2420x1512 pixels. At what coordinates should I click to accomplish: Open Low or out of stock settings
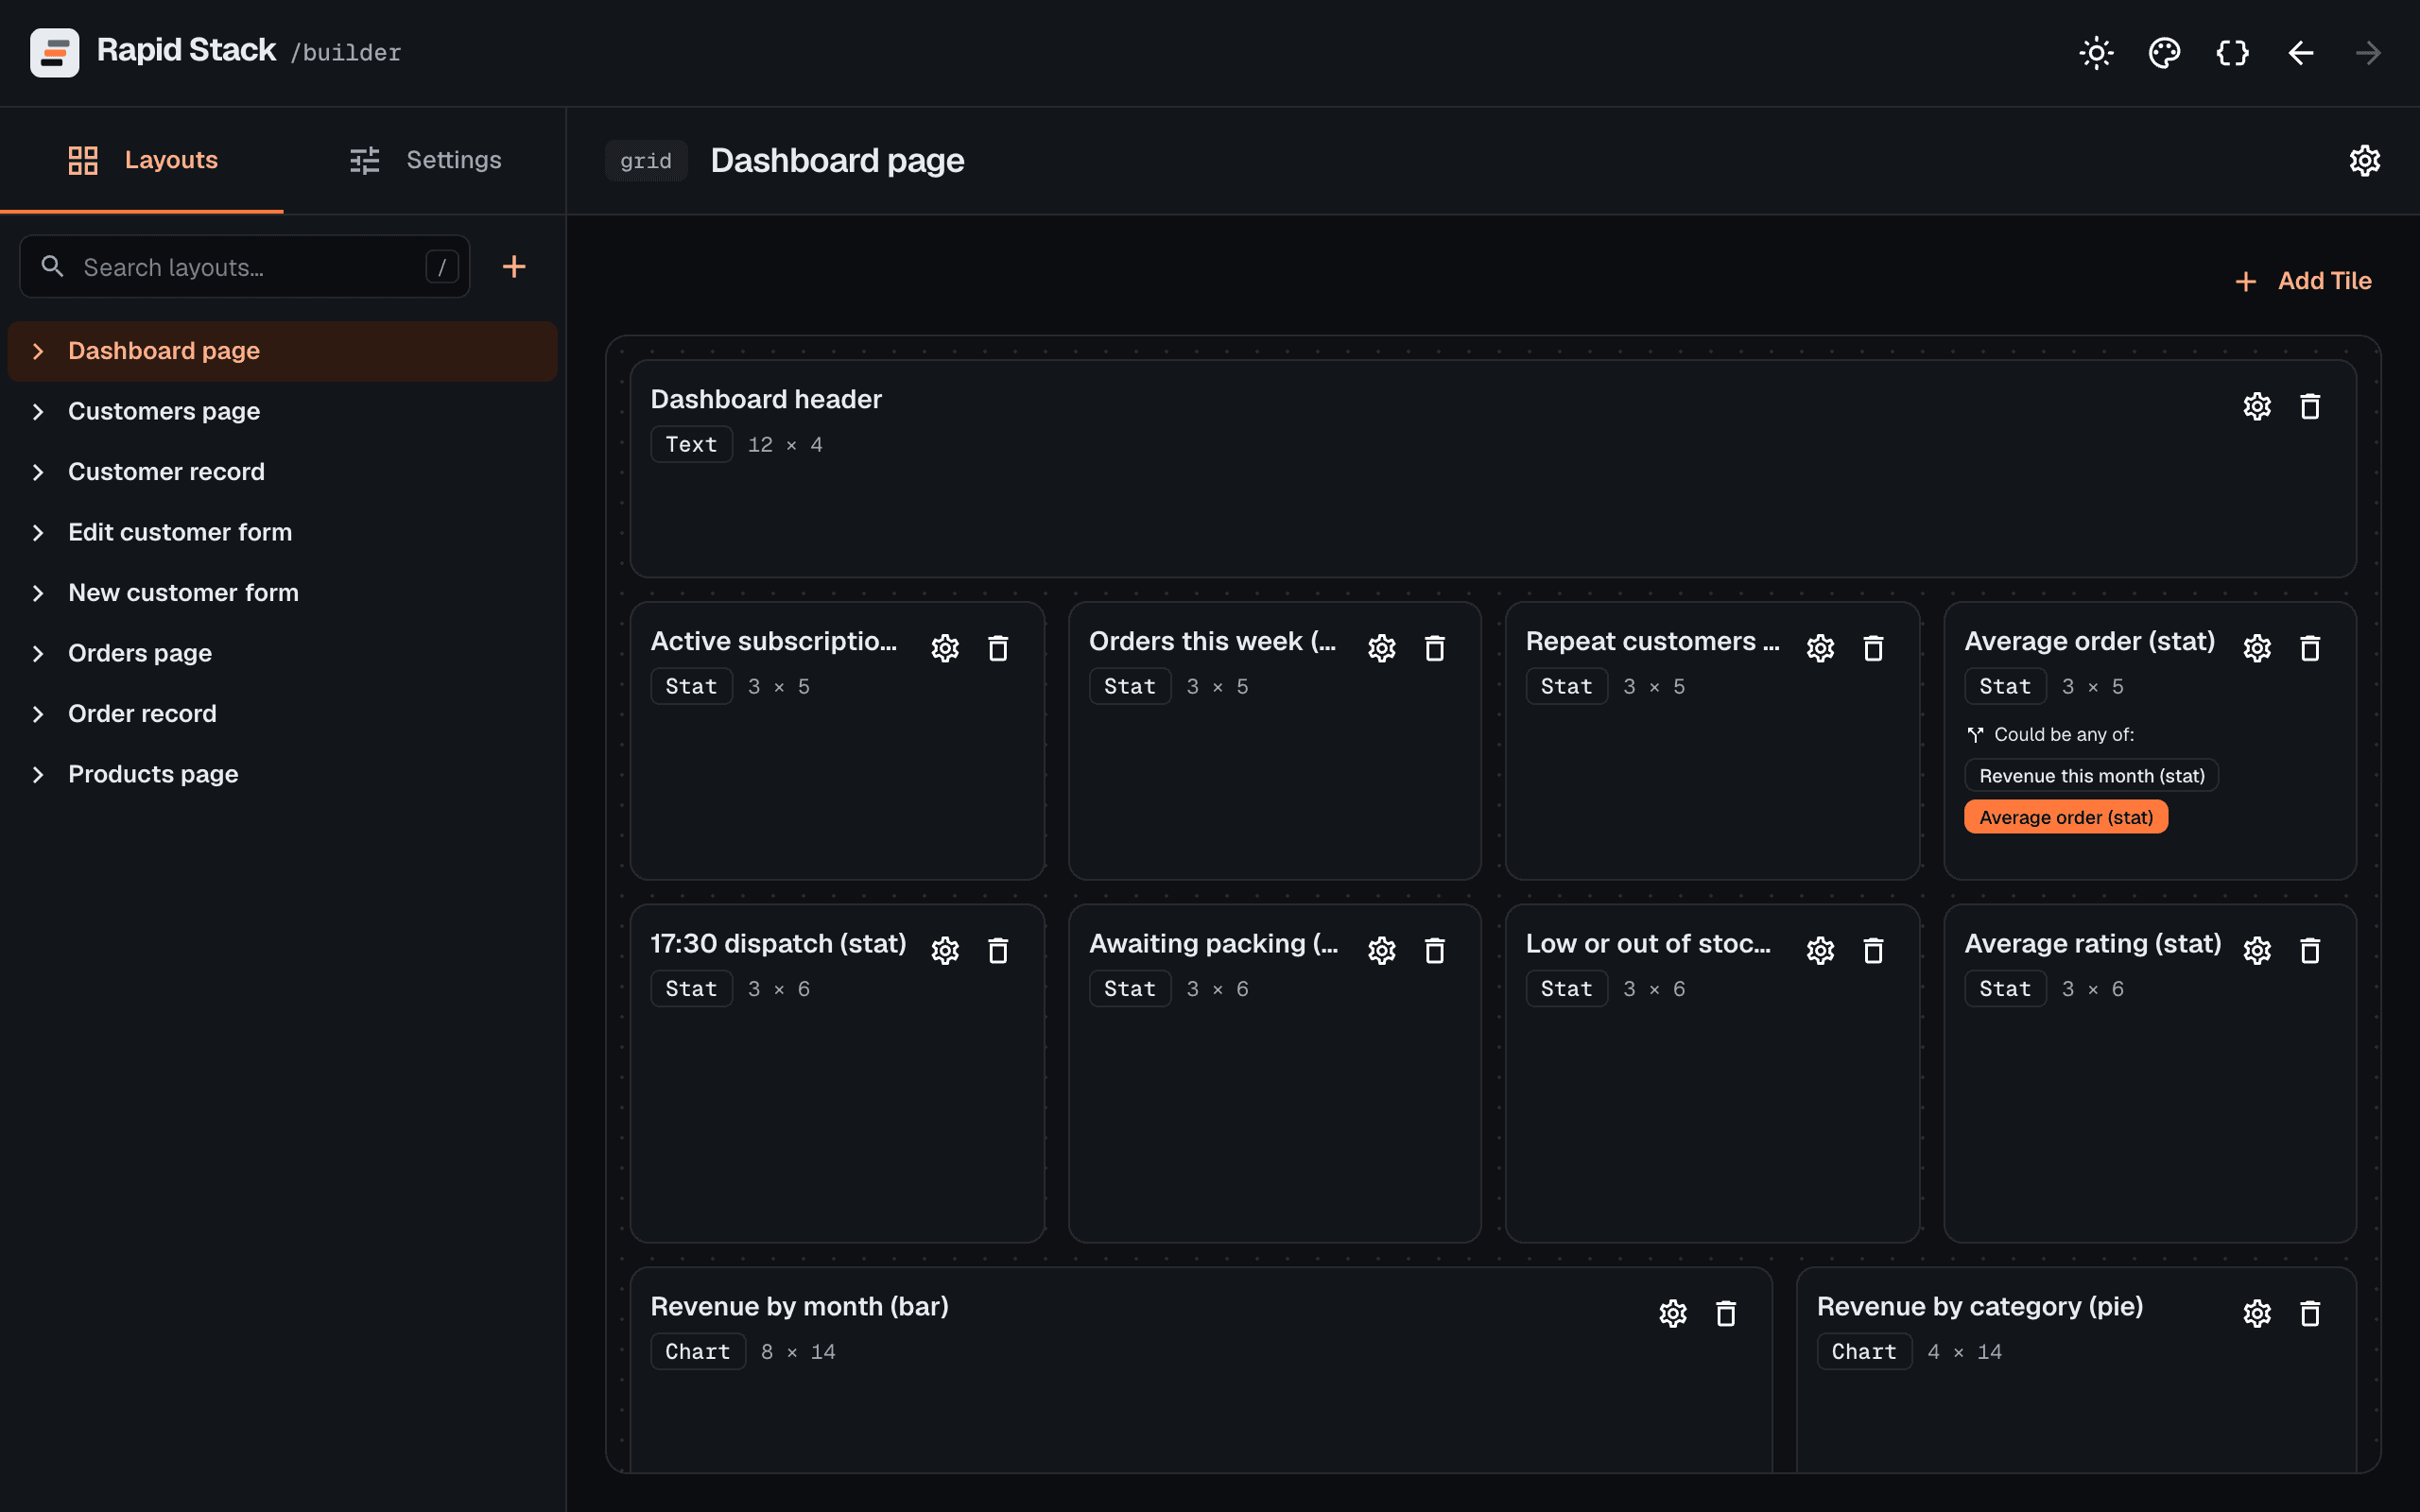pyautogui.click(x=1820, y=950)
